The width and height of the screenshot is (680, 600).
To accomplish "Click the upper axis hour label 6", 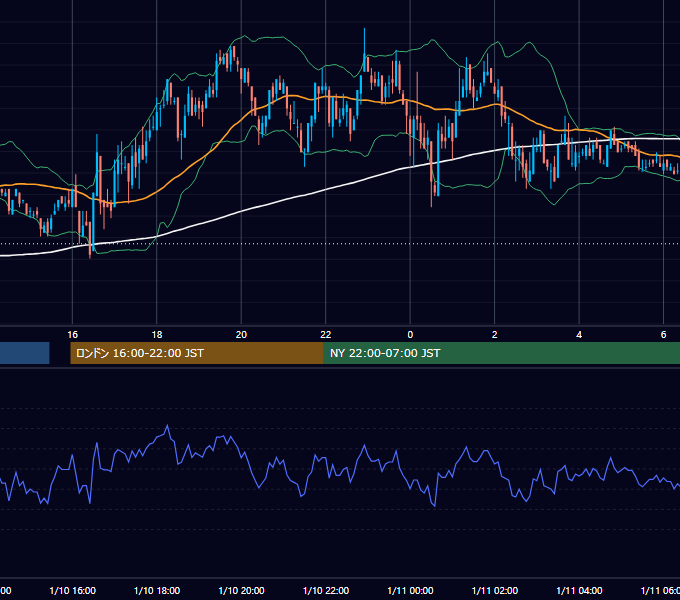I will tap(663, 335).
